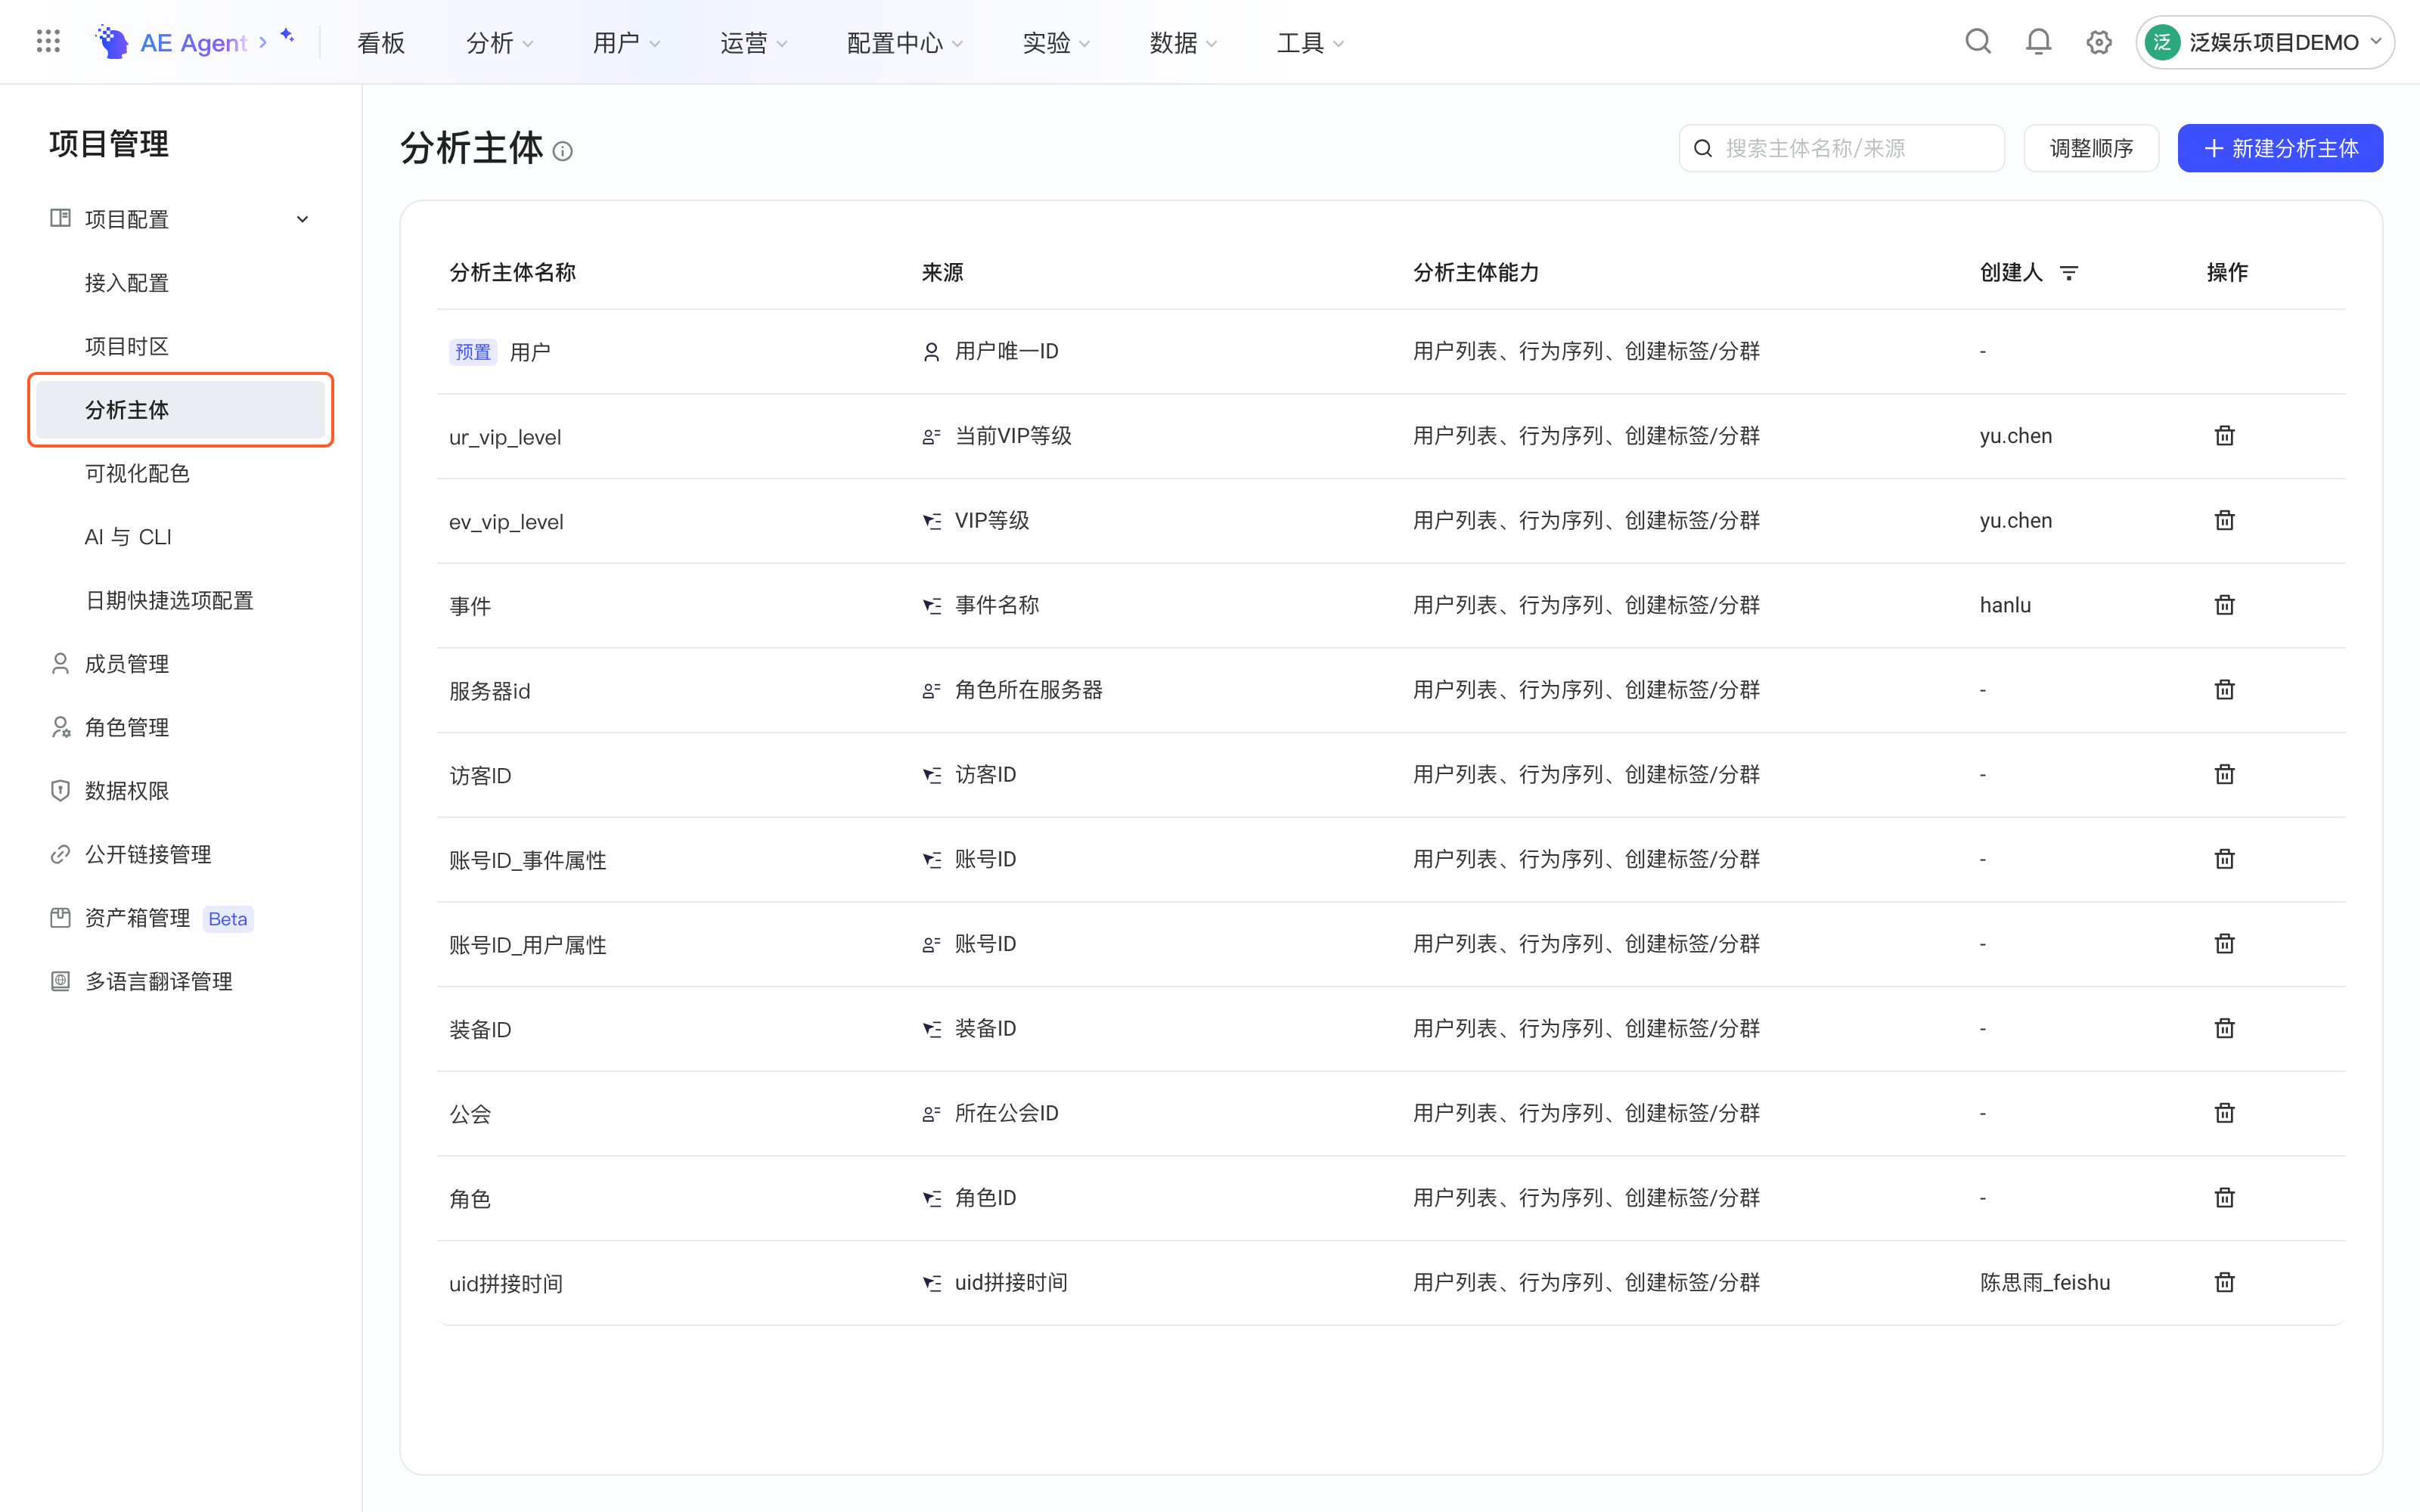
Task: Delete the 账号ID_用户属性 row
Action: click(x=2224, y=944)
